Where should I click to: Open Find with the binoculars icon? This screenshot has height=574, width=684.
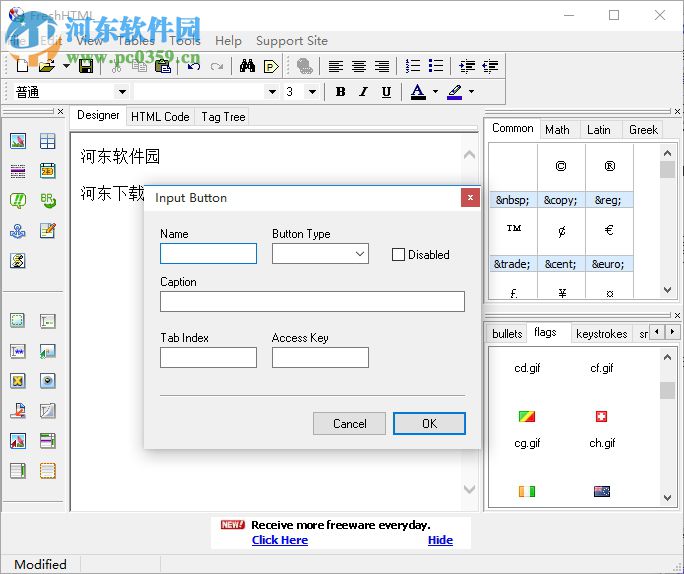[x=247, y=66]
